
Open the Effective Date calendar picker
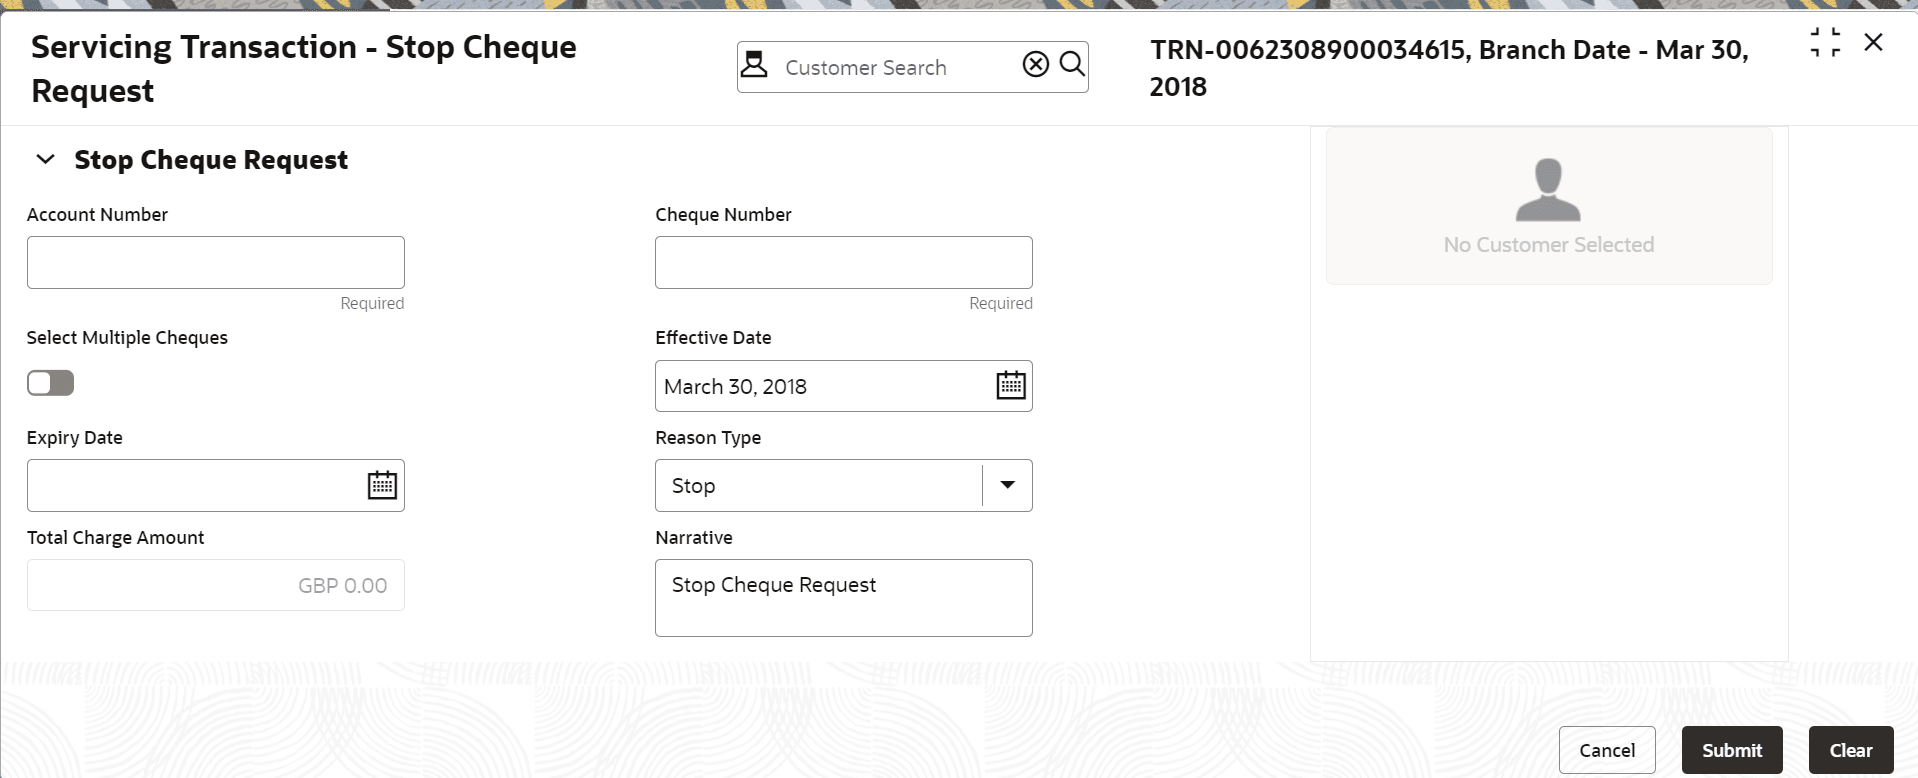(x=1011, y=385)
